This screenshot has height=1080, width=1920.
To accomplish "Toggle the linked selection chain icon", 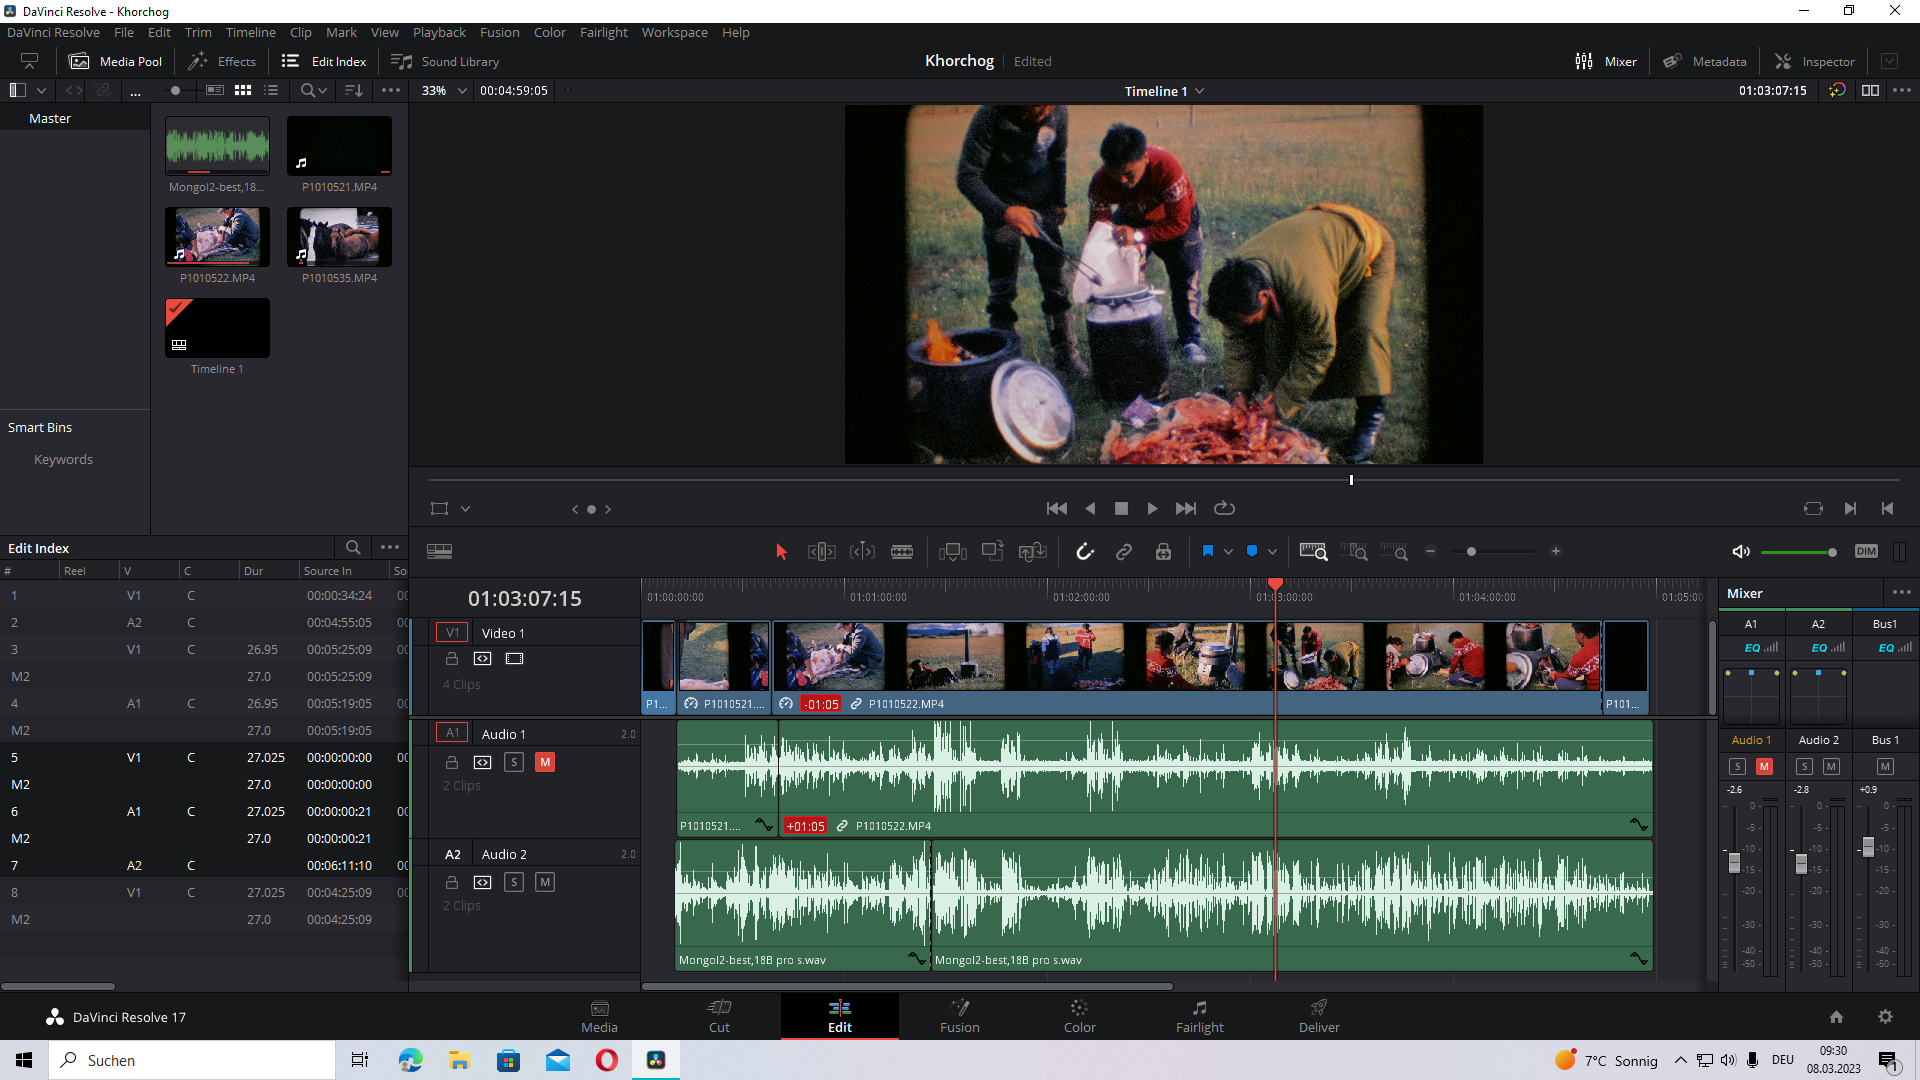I will (1124, 552).
